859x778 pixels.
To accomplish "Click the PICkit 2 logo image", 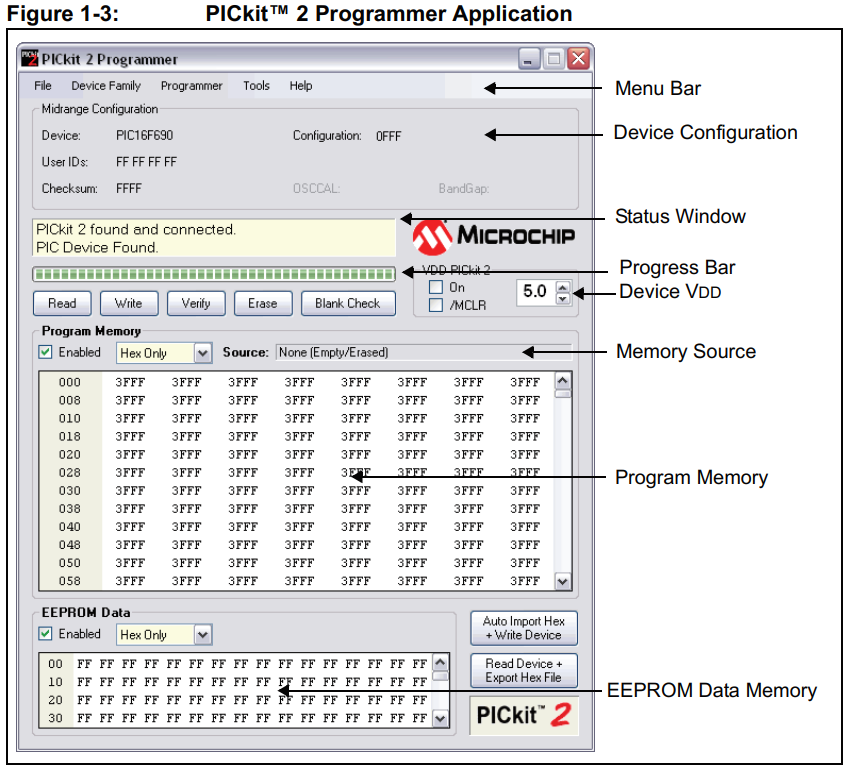I will coord(524,715).
